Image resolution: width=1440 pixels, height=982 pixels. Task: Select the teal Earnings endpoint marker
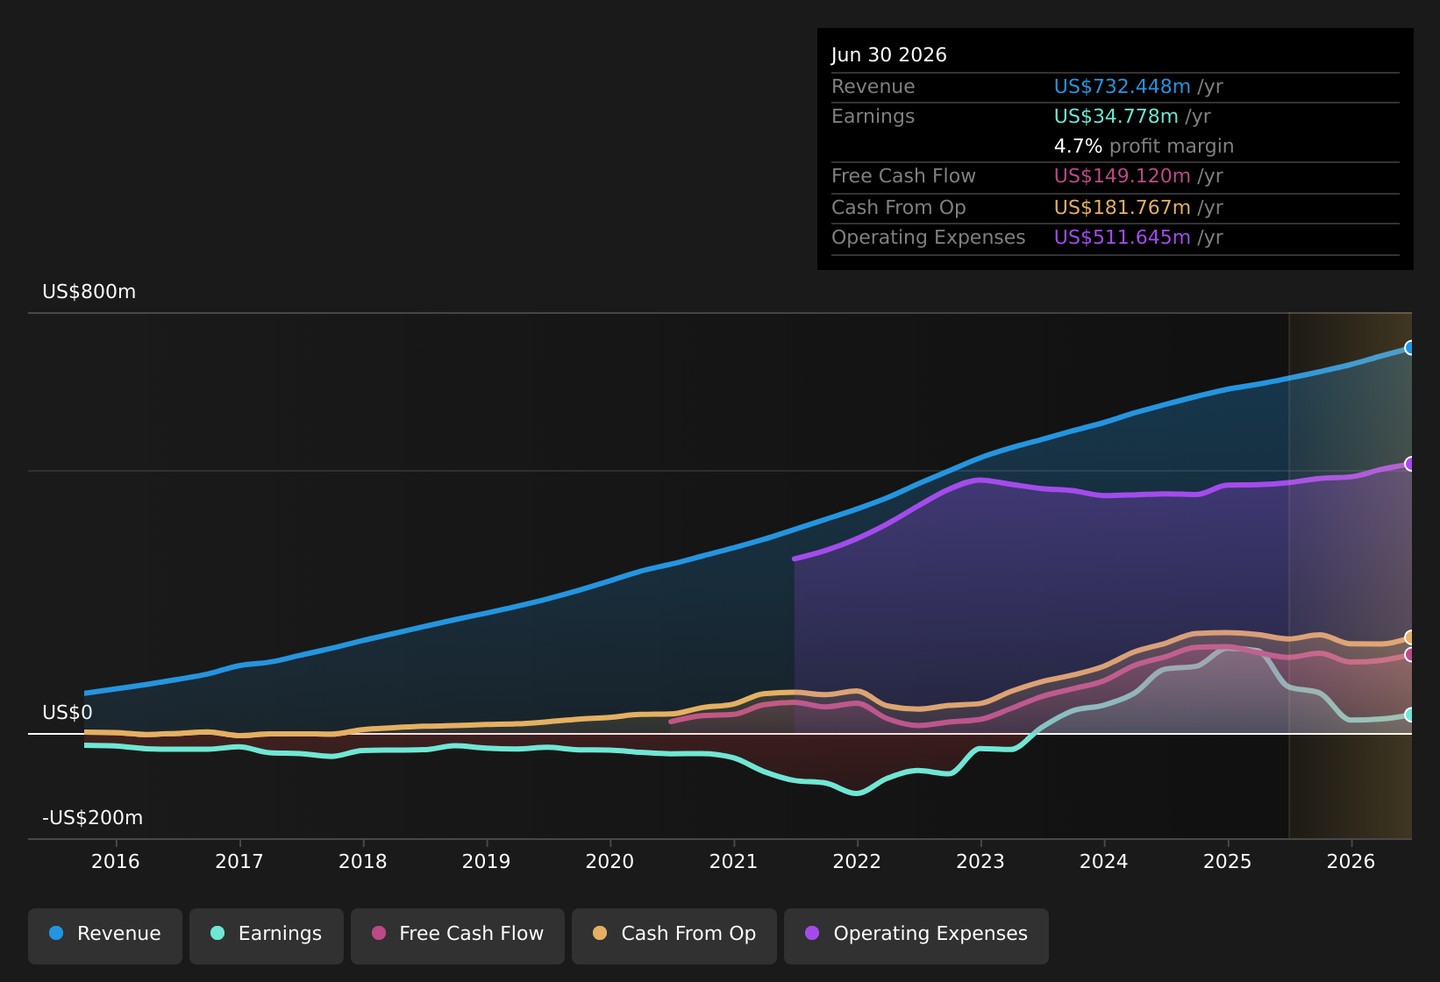[x=1410, y=715]
